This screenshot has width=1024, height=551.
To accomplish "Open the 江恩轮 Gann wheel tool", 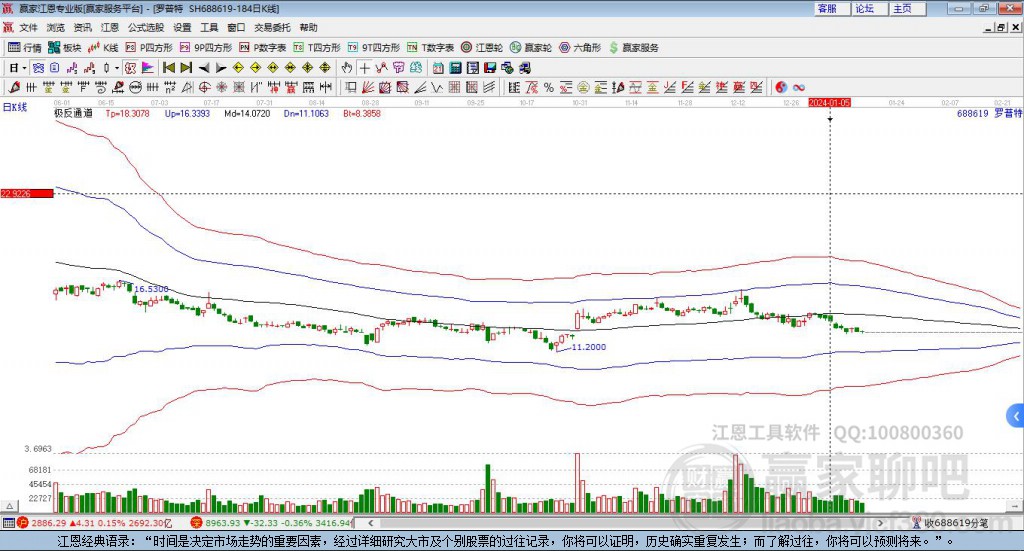I will pyautogui.click(x=482, y=48).
